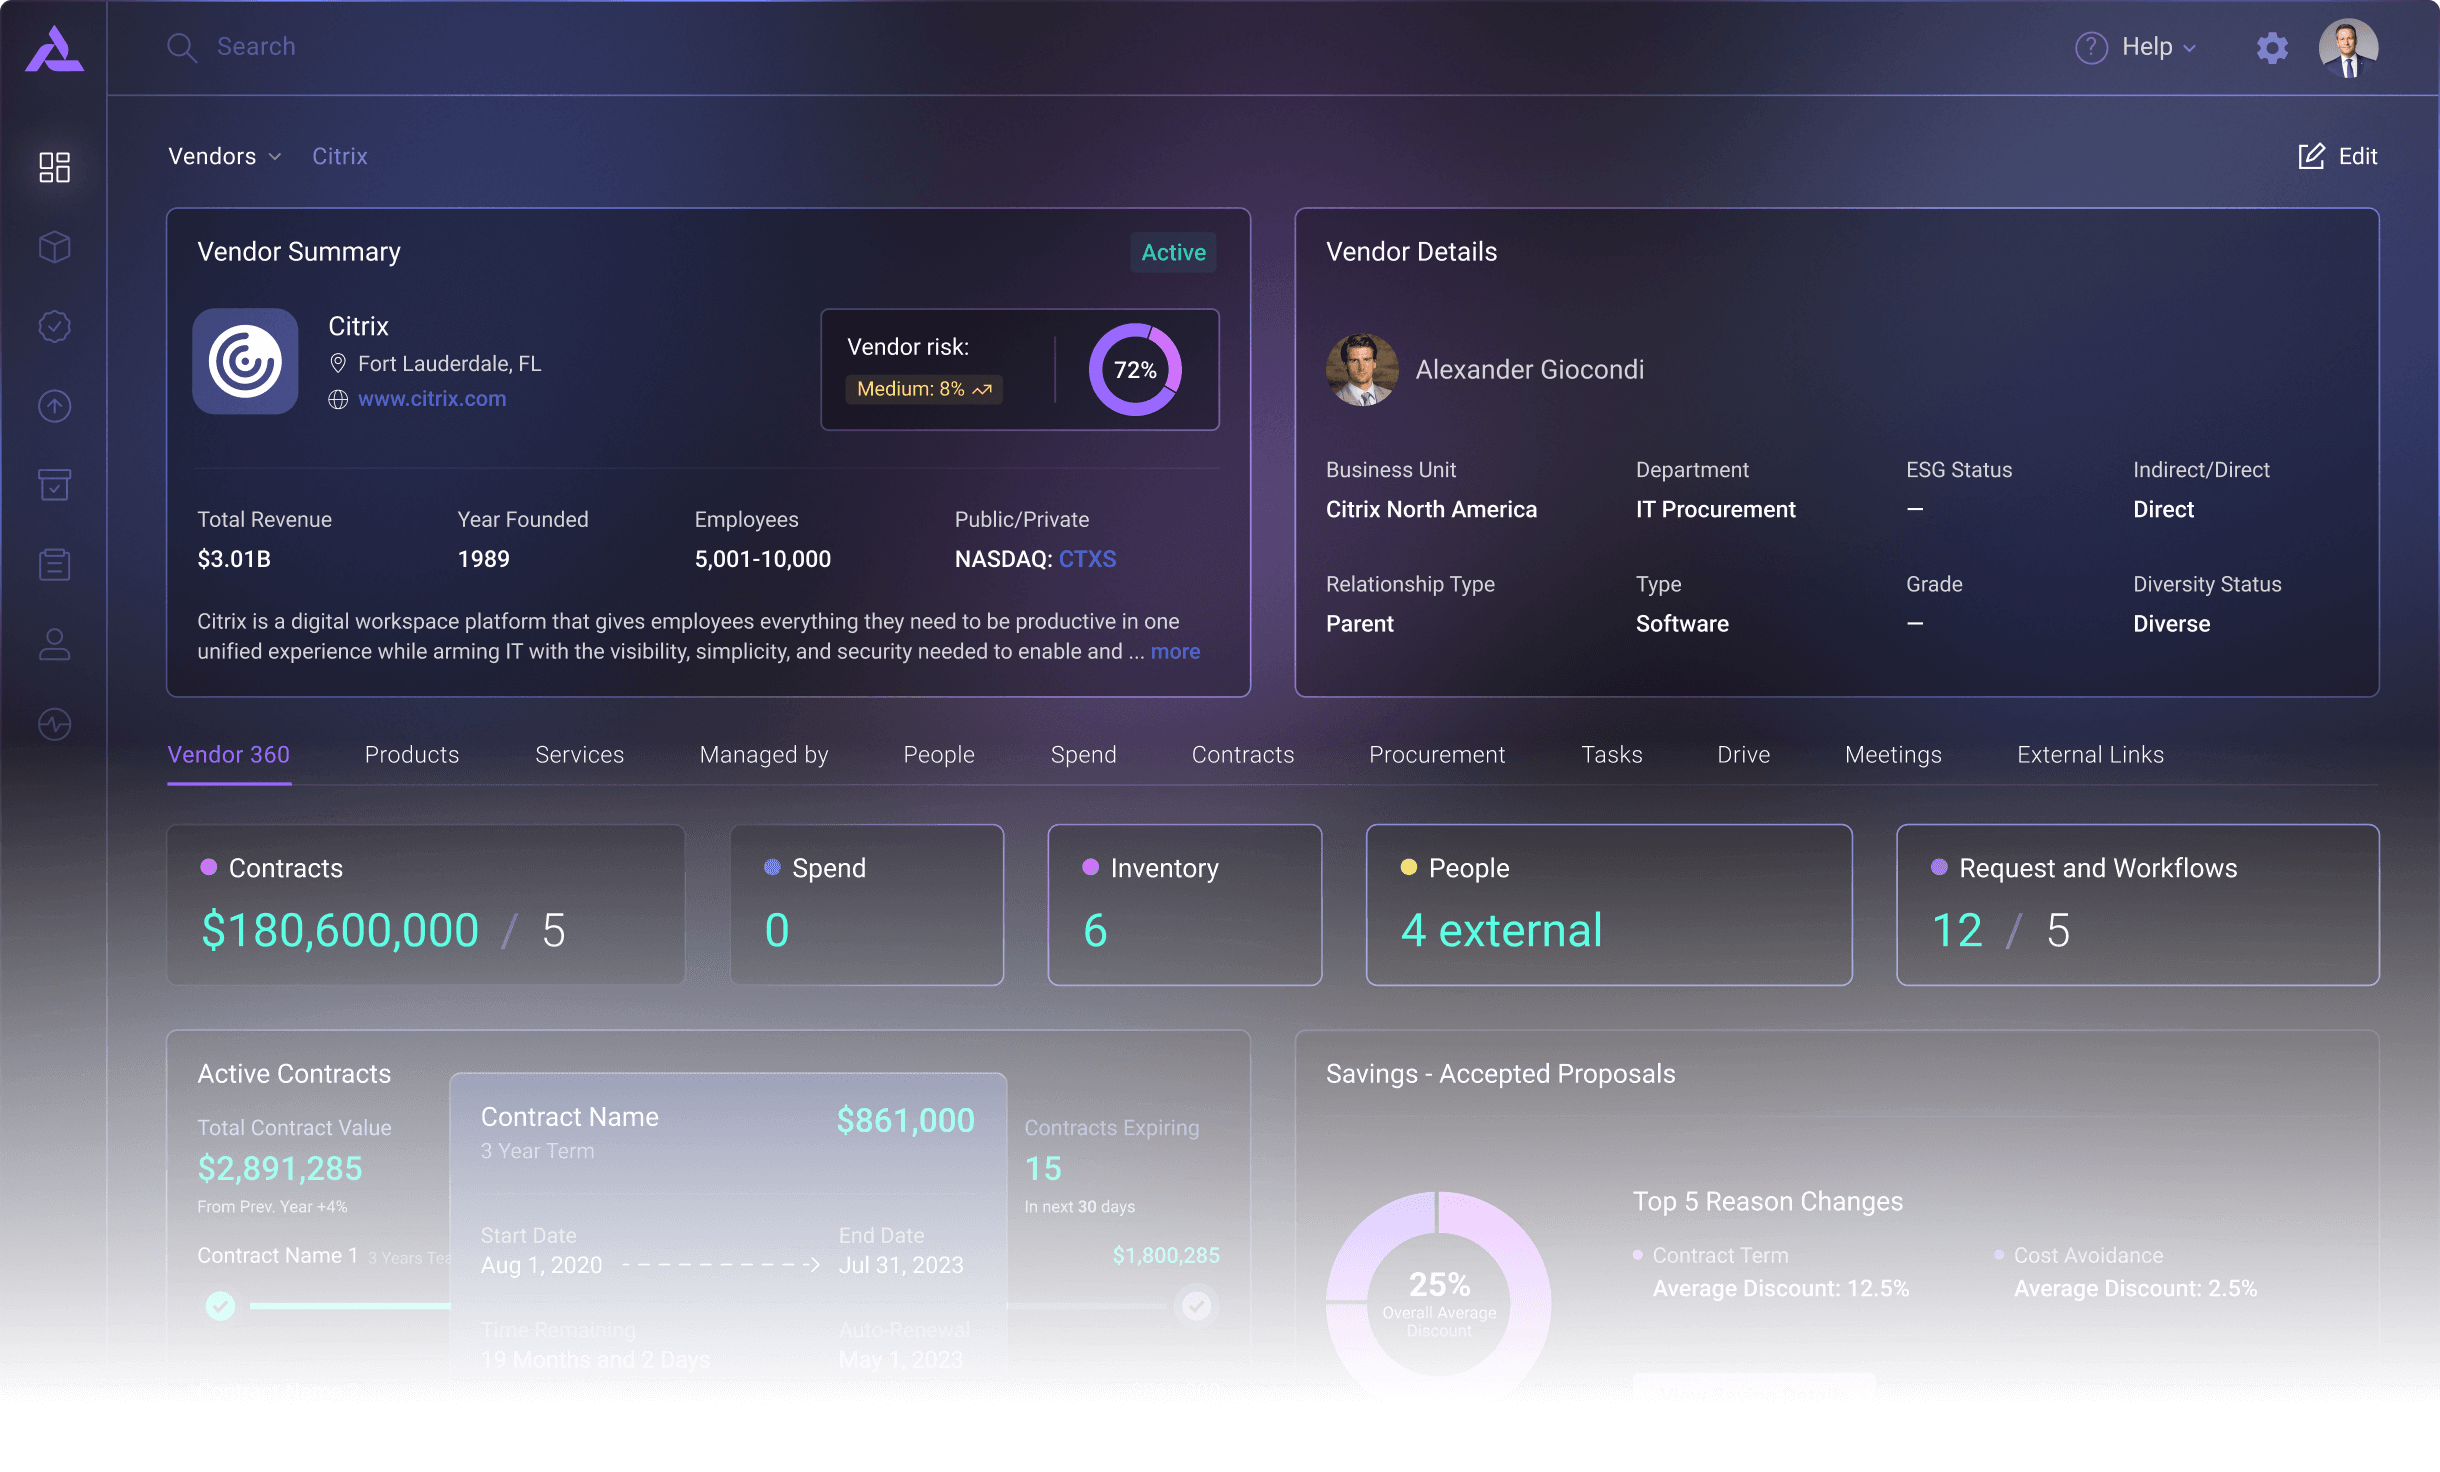Switch to the Products tab

pos(412,755)
